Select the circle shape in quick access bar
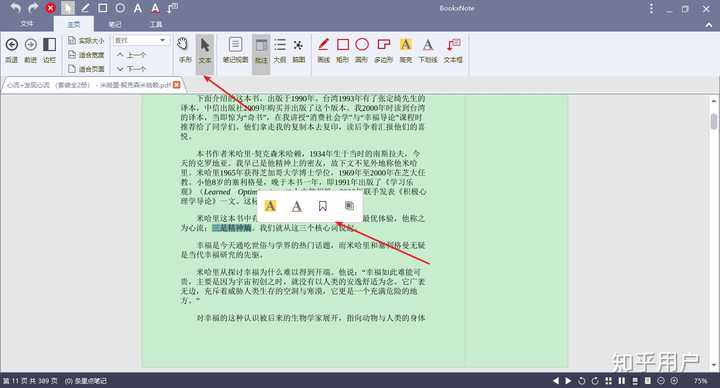This screenshot has height=388, width=720. tap(120, 8)
